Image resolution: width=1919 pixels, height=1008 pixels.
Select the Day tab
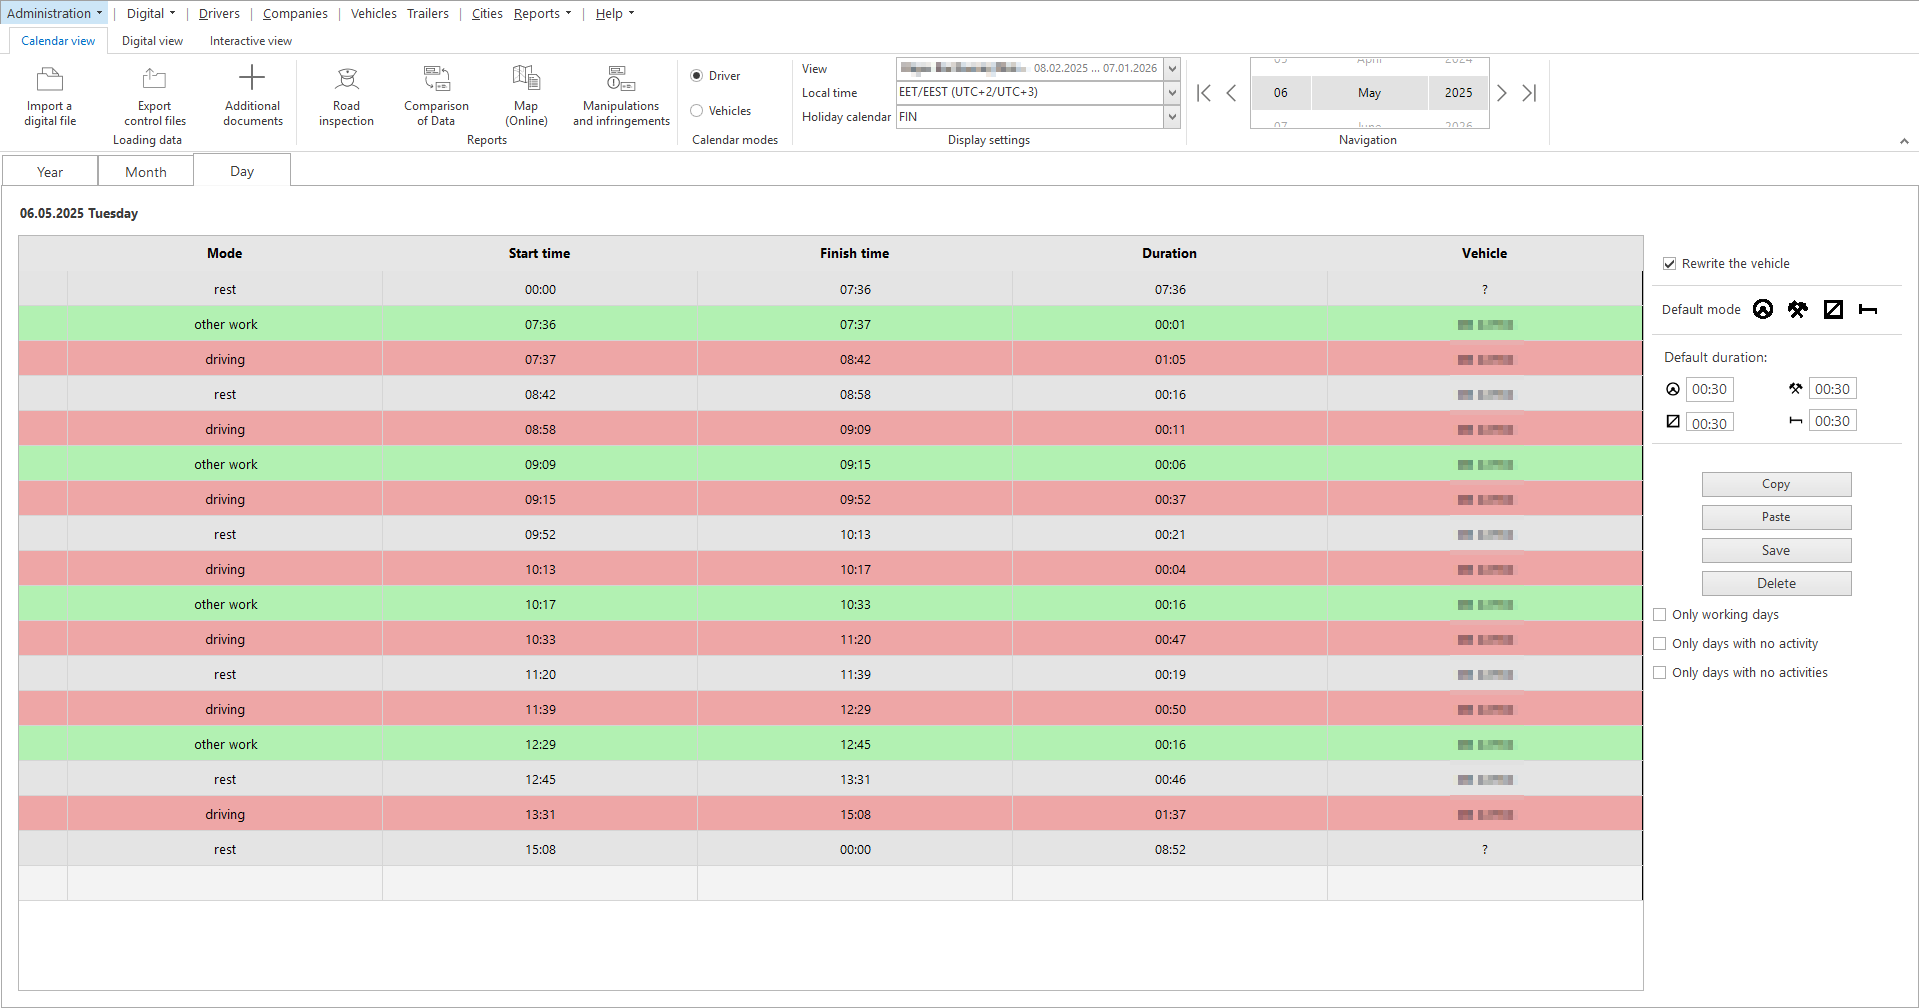click(x=242, y=171)
